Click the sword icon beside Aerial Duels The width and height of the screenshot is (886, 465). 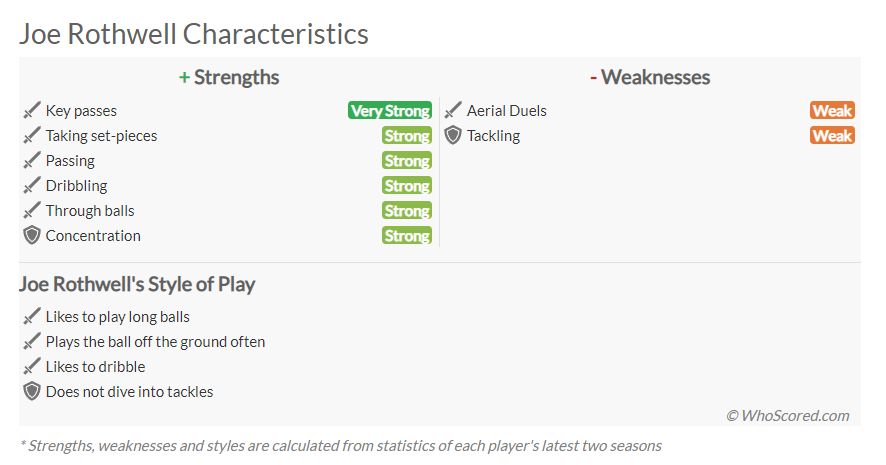[x=453, y=110]
